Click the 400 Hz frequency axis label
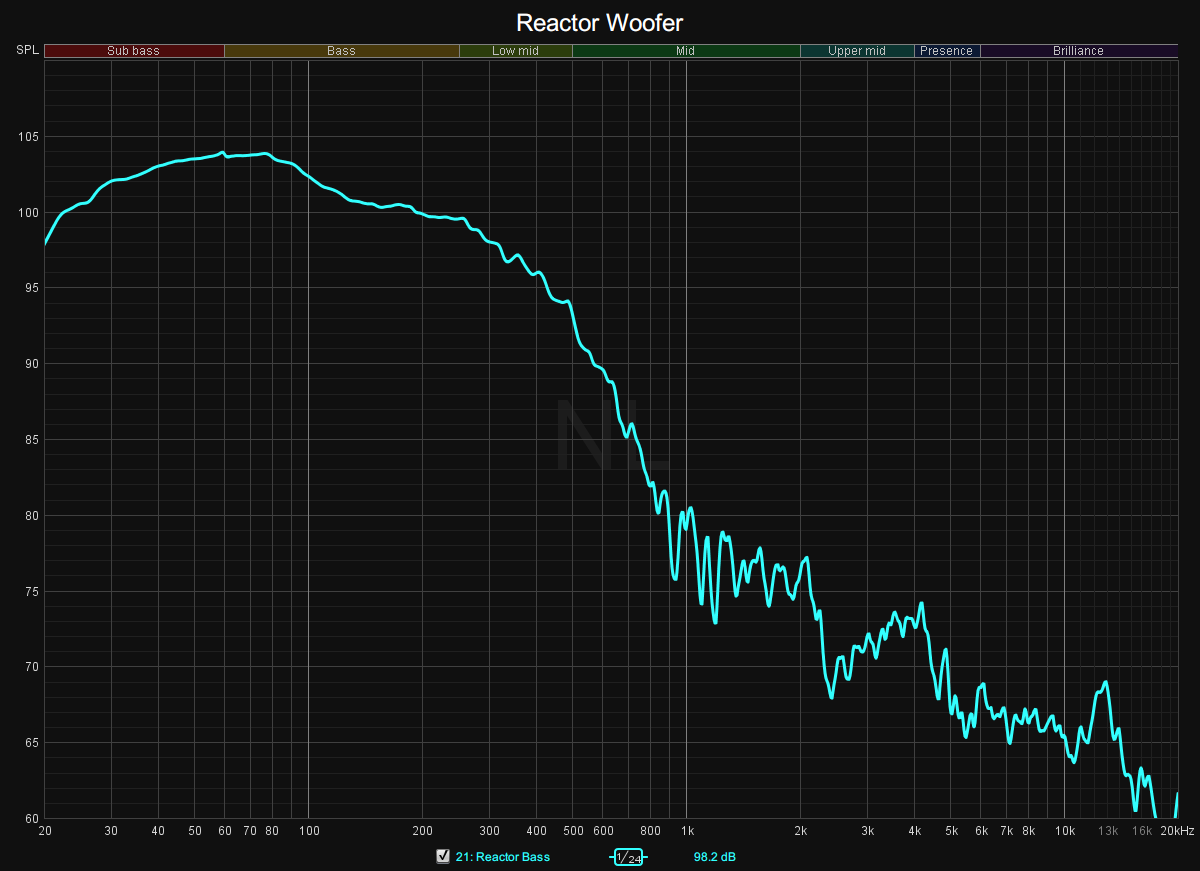This screenshot has width=1200, height=871. tap(536, 831)
